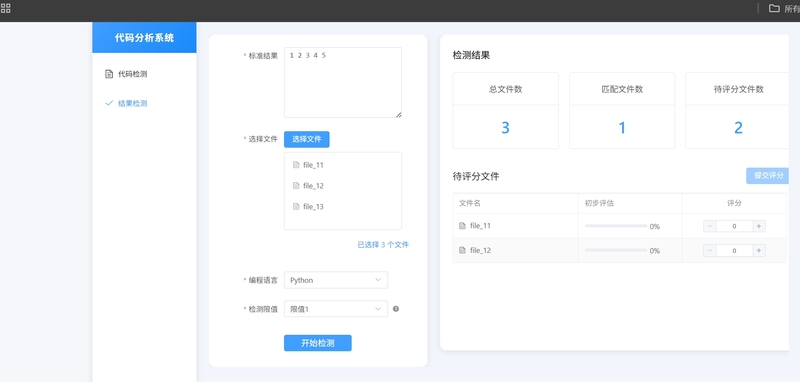Screen dimensions: 800x382
Task: Increase the score for file_12
Action: (x=759, y=250)
